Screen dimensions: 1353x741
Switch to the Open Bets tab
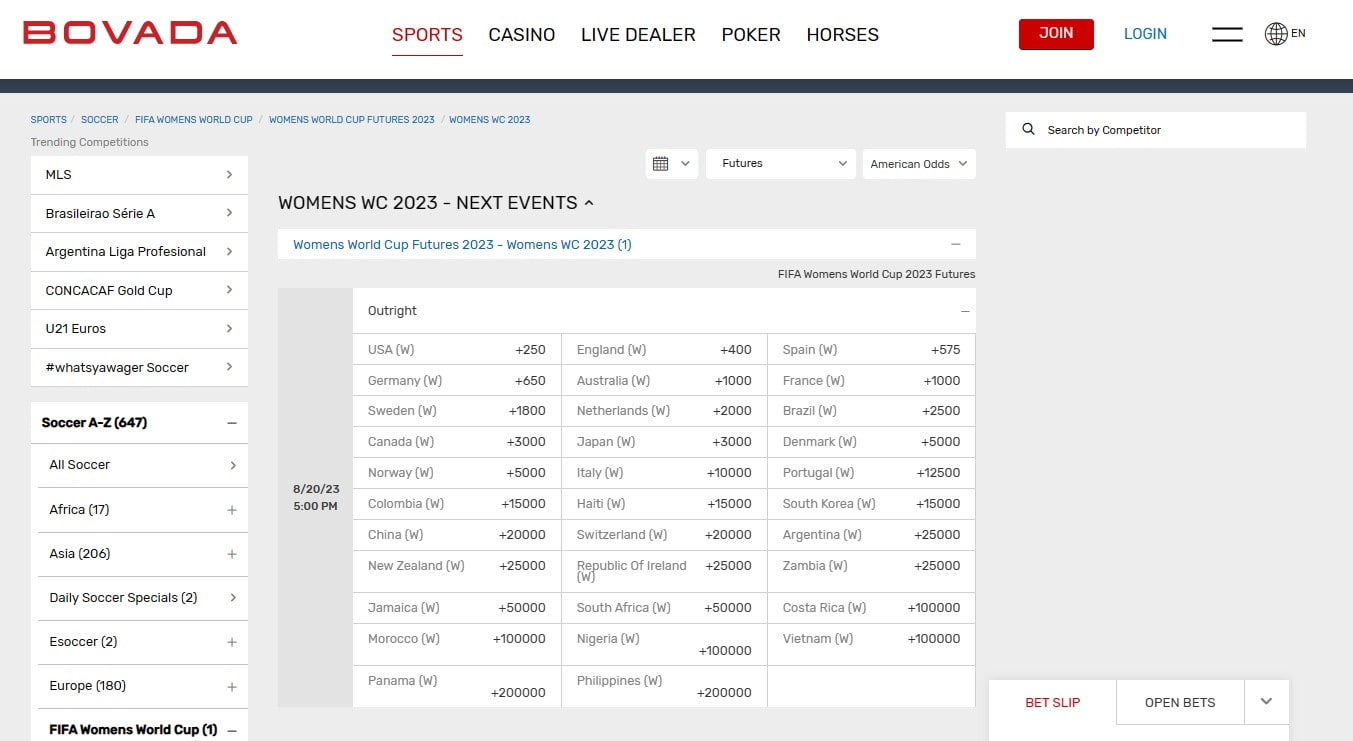pos(1180,702)
